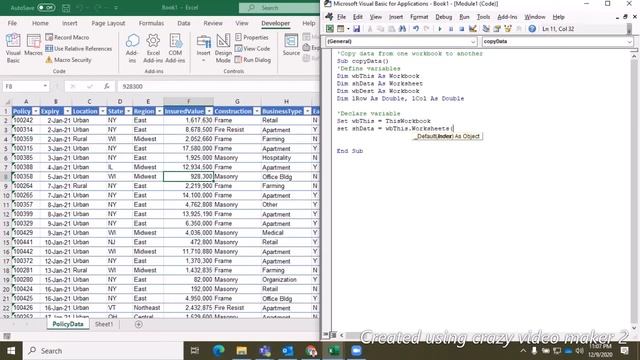Click Source button in Excel ribbon

[291, 45]
